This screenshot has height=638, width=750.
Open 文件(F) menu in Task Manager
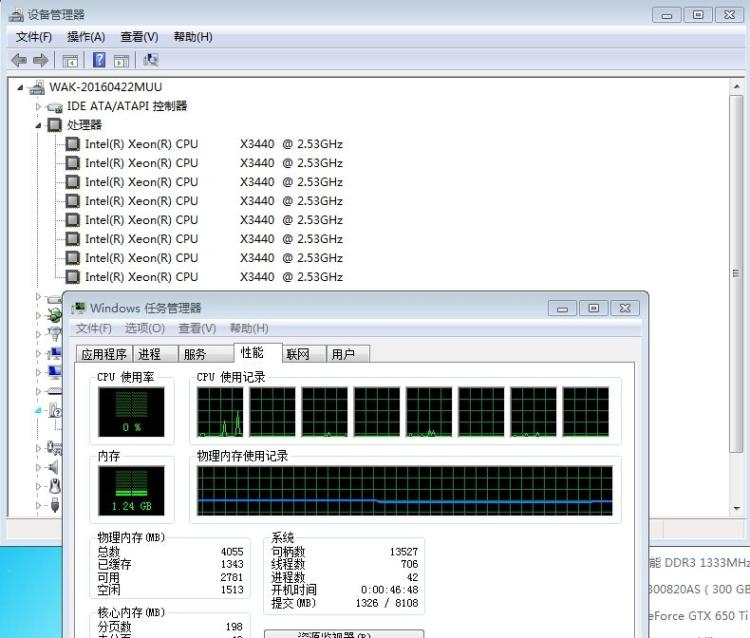[x=93, y=329]
